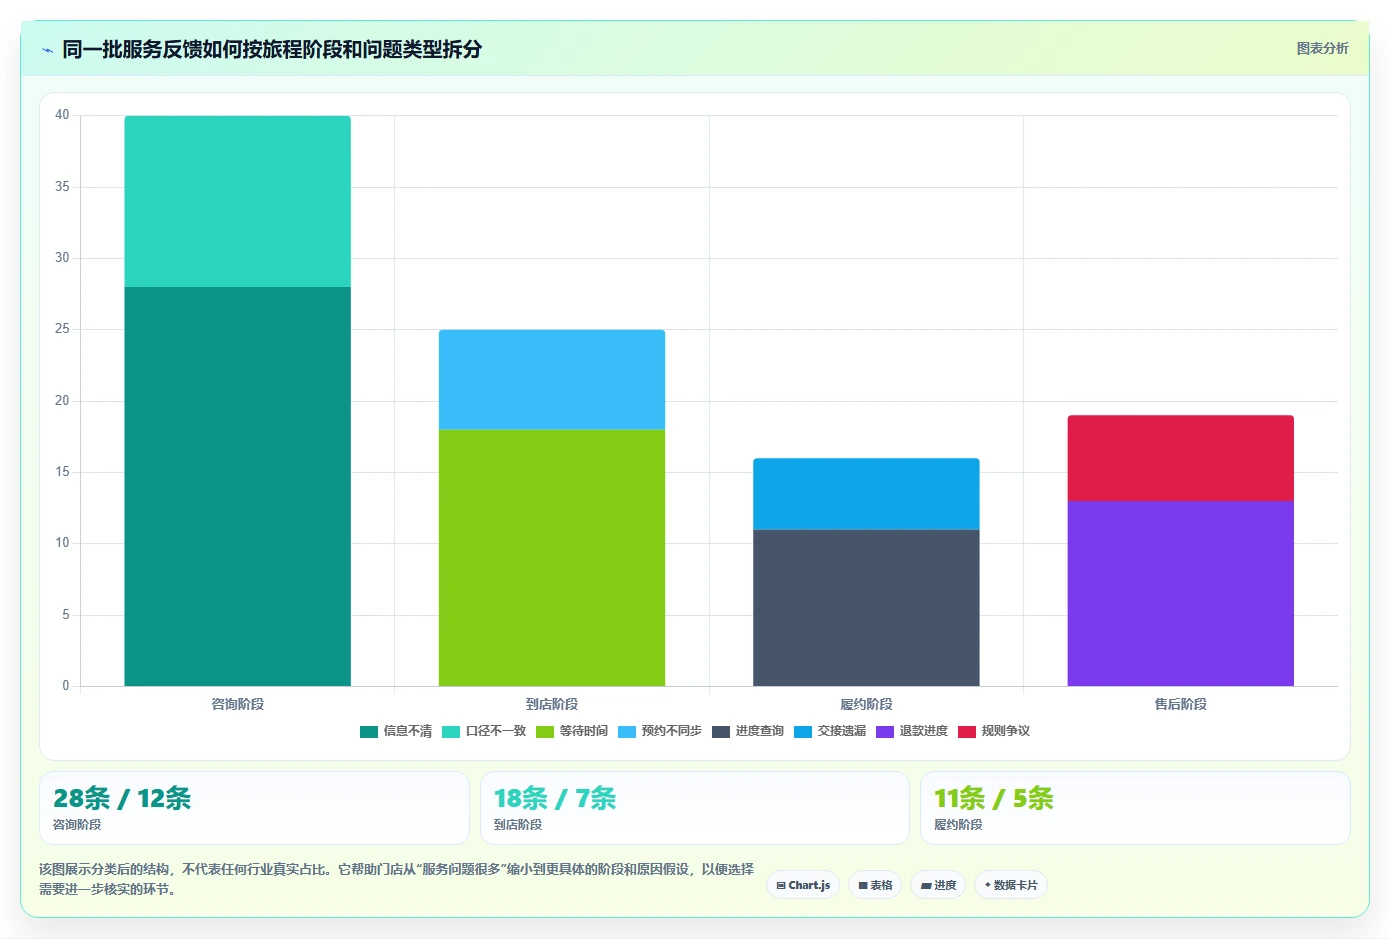1390x939 pixels.
Task: Click the 28条 / 12条 stat value
Action: (x=122, y=798)
